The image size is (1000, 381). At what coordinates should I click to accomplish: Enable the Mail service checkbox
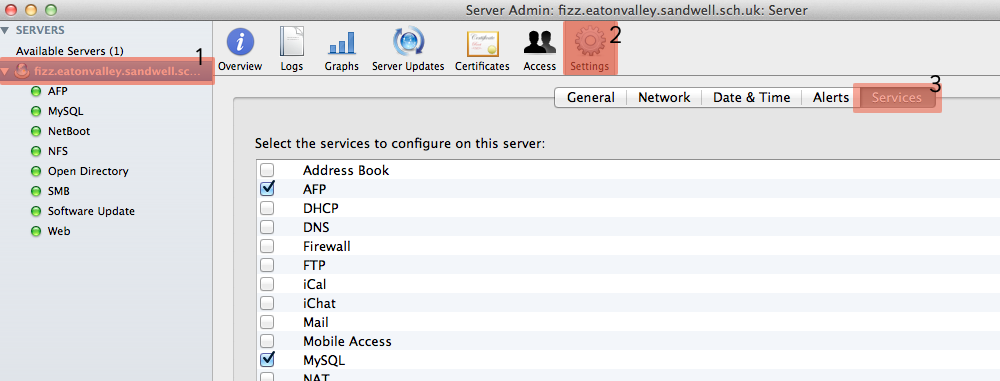pos(267,322)
